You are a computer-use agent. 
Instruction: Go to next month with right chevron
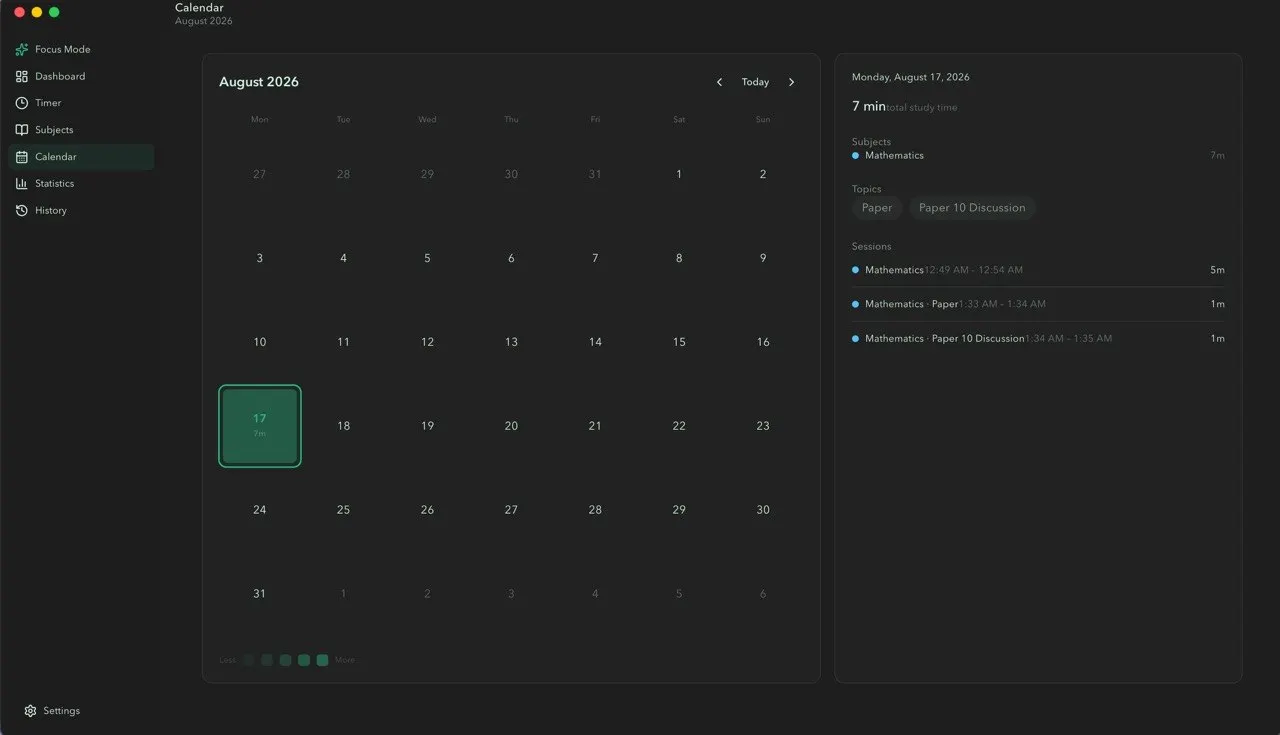coord(791,82)
